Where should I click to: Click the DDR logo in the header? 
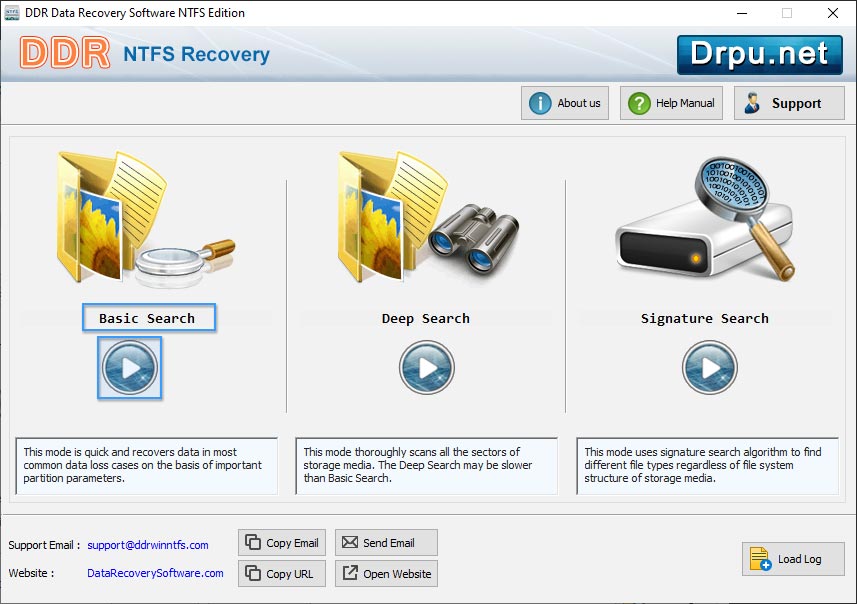pos(65,53)
